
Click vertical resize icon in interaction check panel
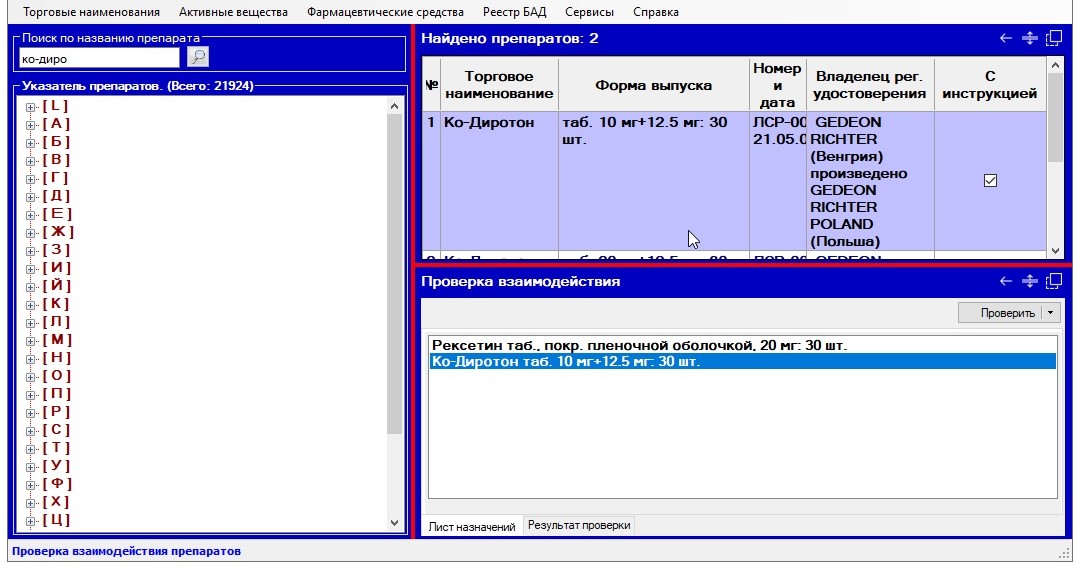pos(1030,282)
